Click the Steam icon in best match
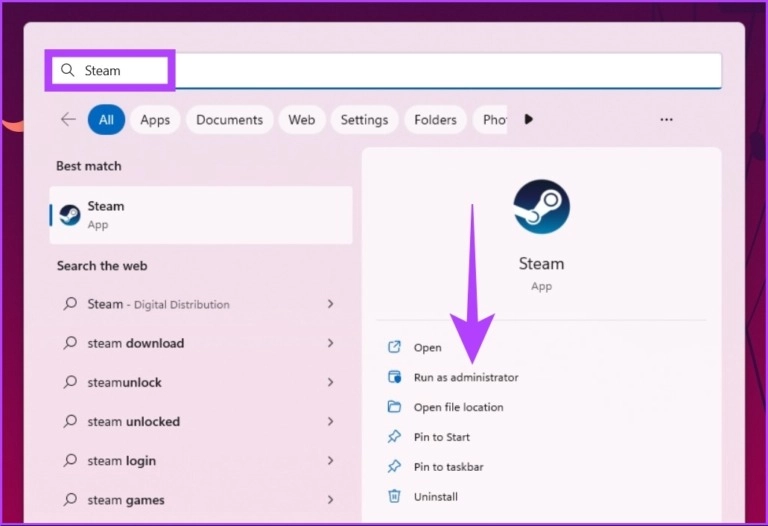Image resolution: width=768 pixels, height=526 pixels. [x=70, y=215]
